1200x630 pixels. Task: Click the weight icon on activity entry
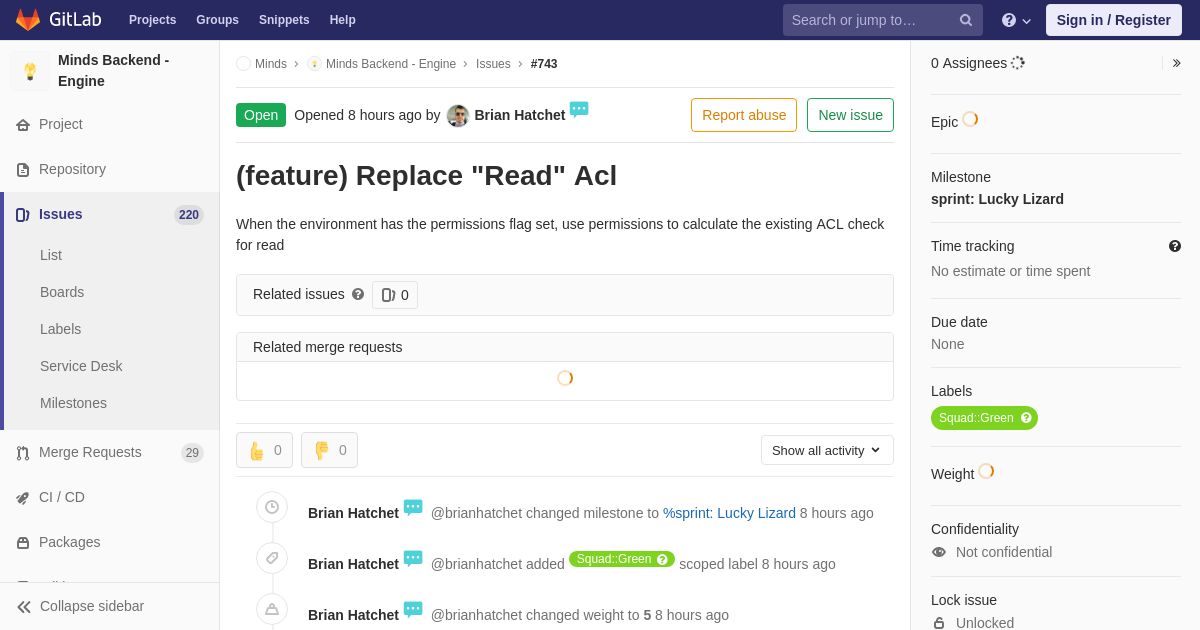pyautogui.click(x=272, y=609)
